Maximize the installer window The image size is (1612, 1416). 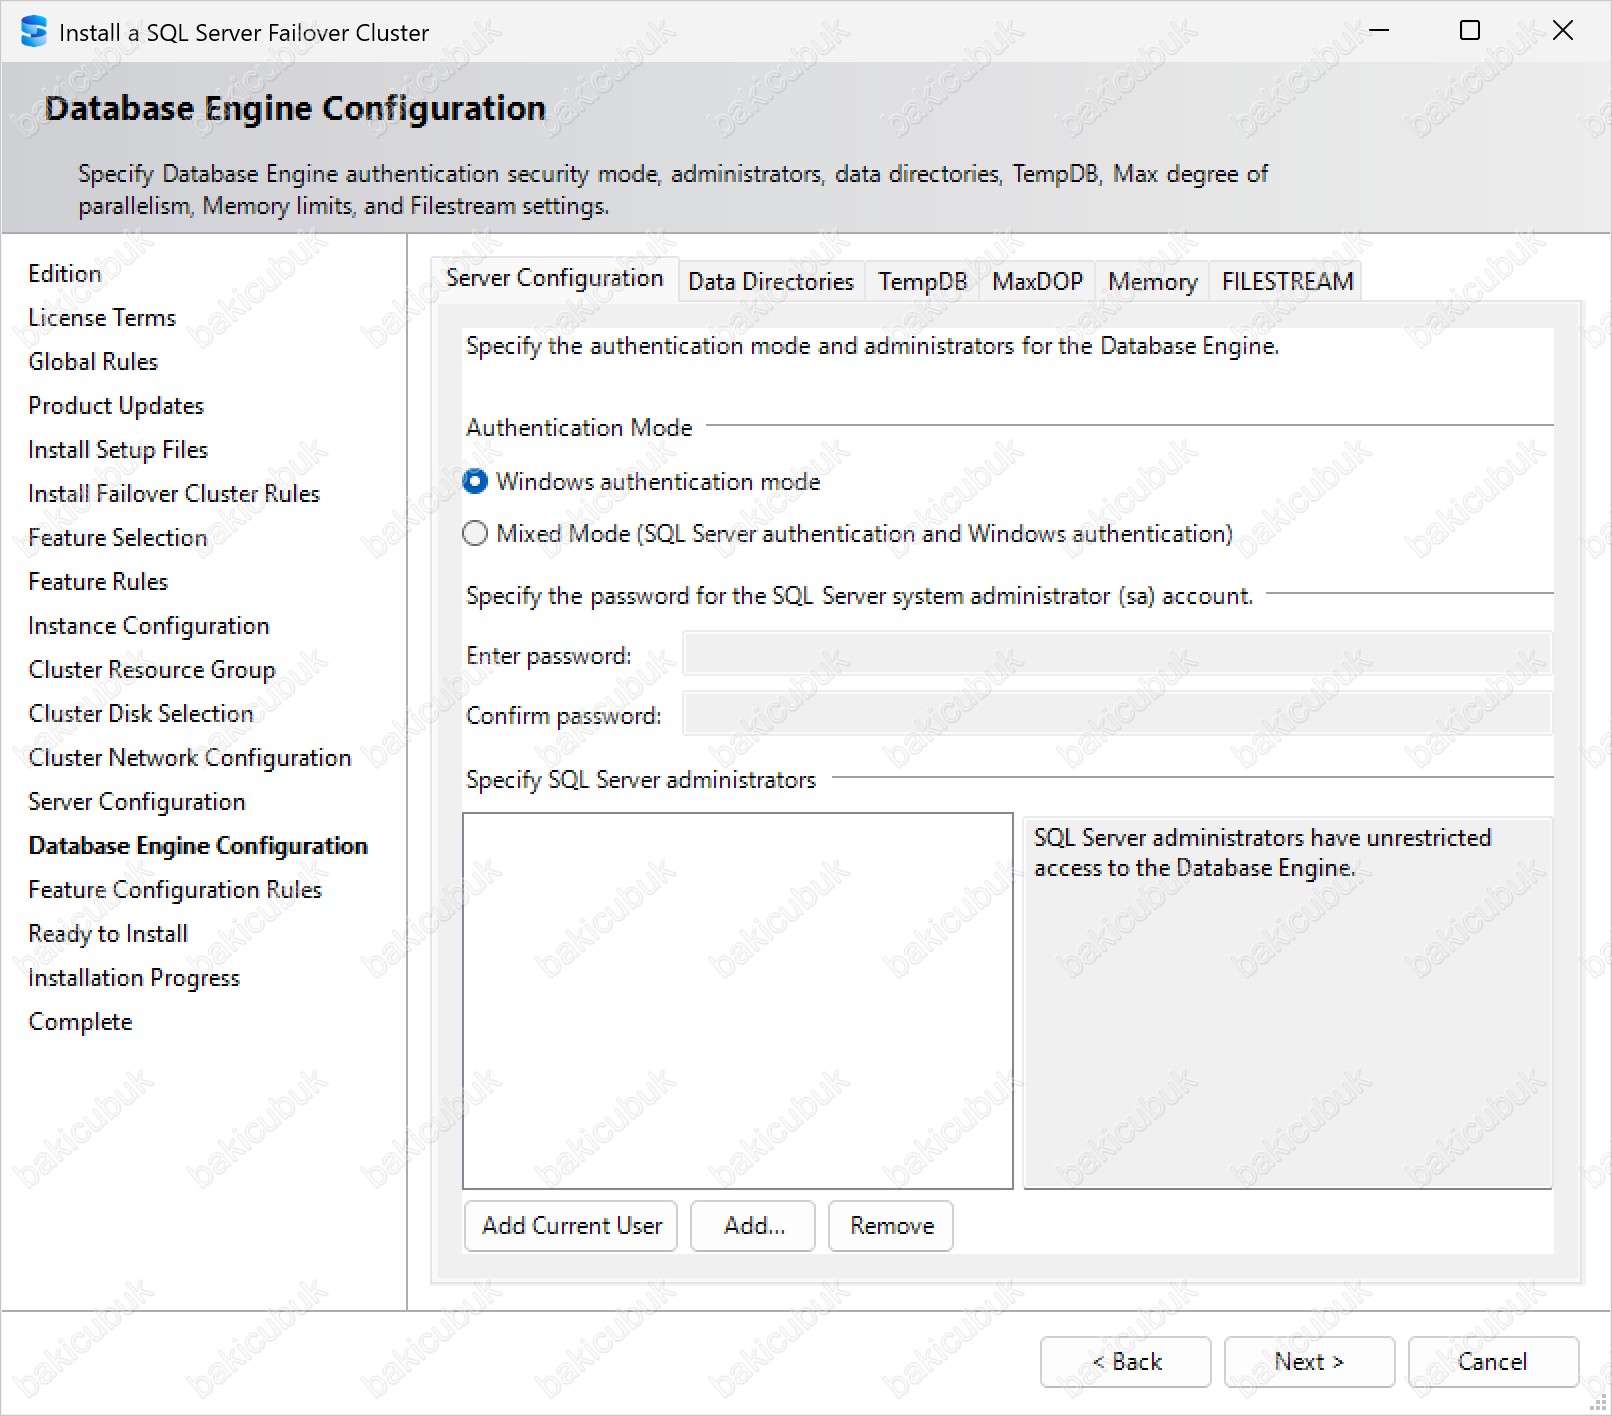[x=1470, y=31]
